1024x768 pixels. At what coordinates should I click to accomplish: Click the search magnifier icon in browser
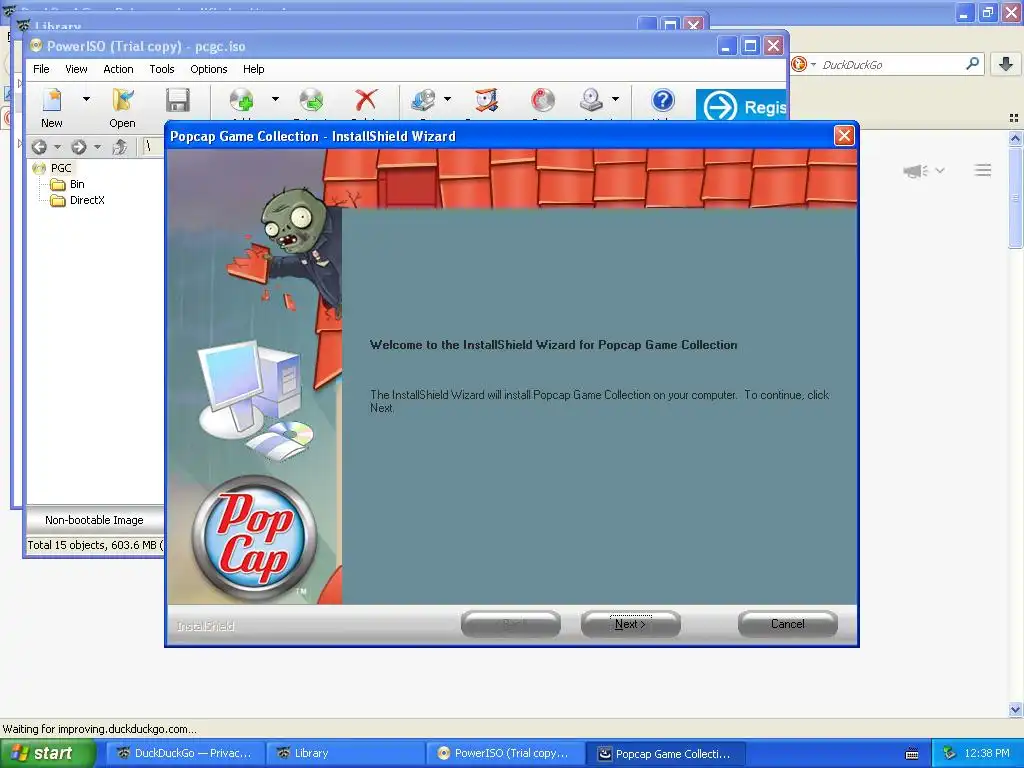972,64
